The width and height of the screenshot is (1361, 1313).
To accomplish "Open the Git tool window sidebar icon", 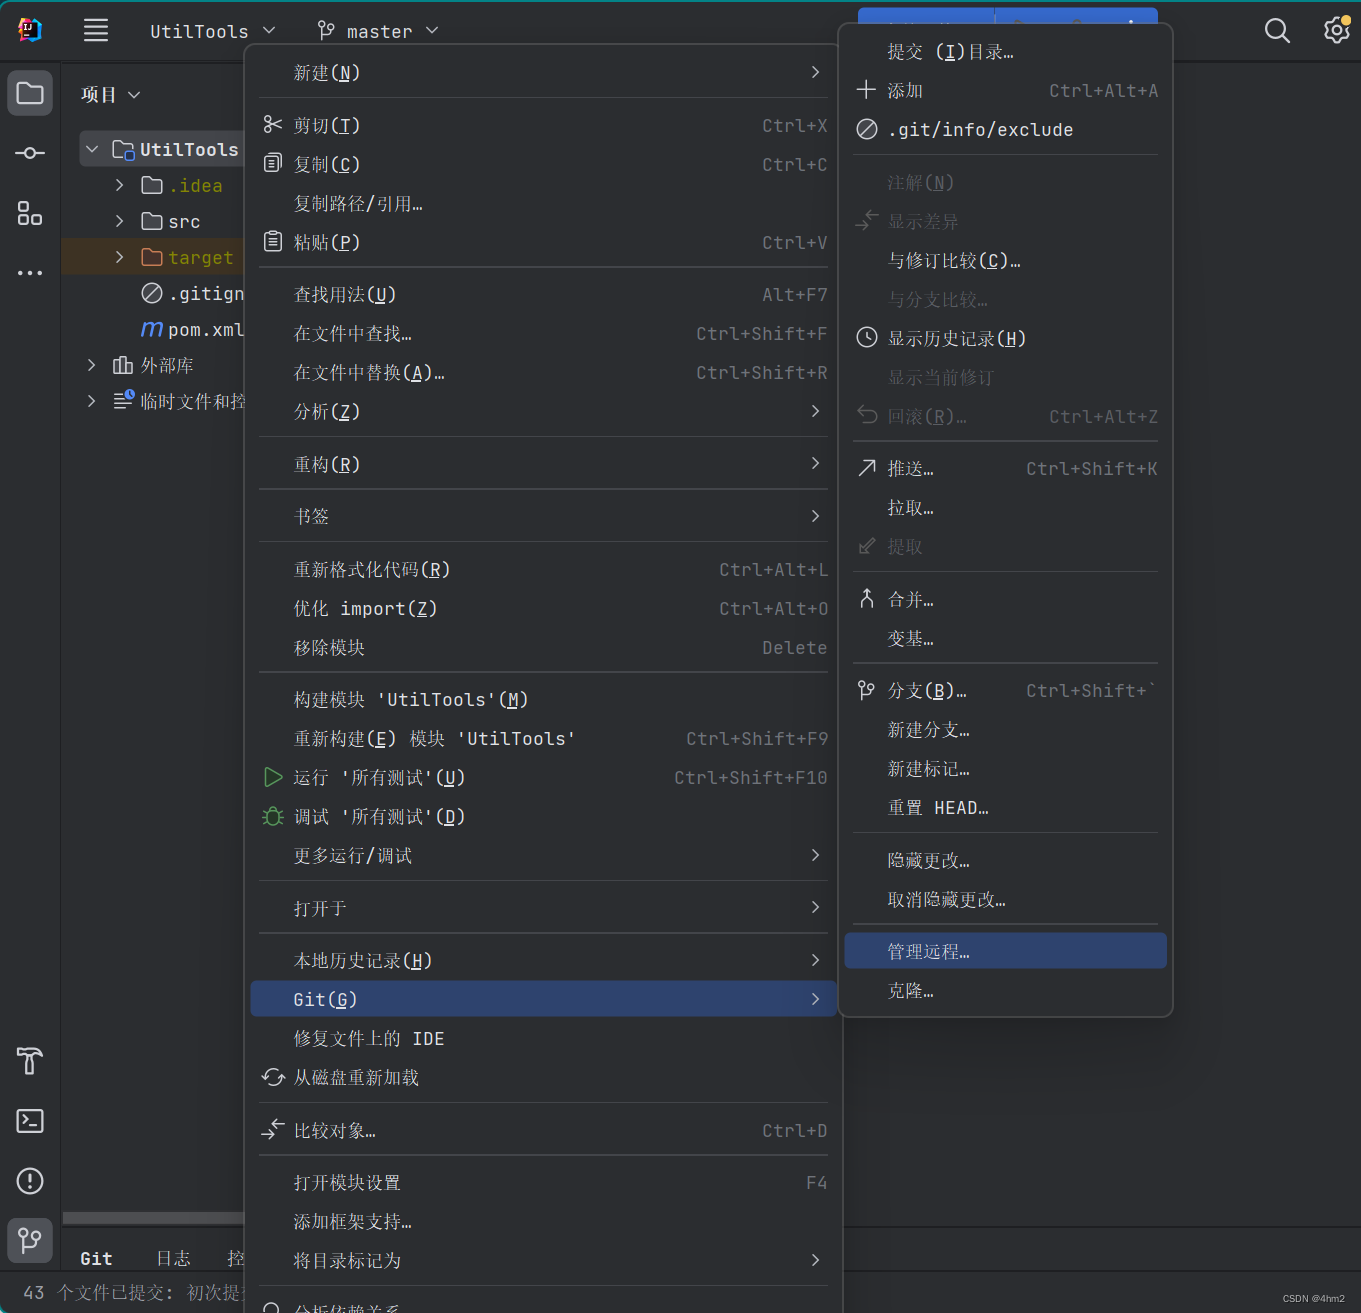I will pos(30,1241).
